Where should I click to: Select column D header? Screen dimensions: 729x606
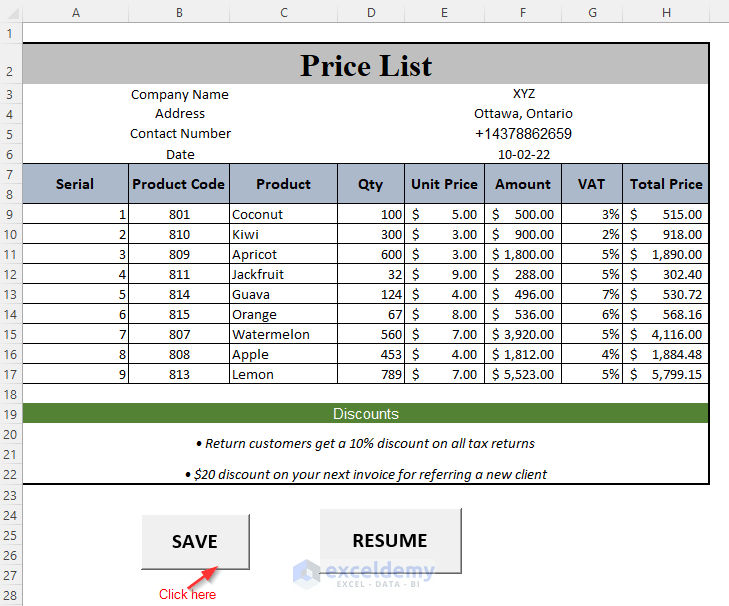(x=371, y=13)
